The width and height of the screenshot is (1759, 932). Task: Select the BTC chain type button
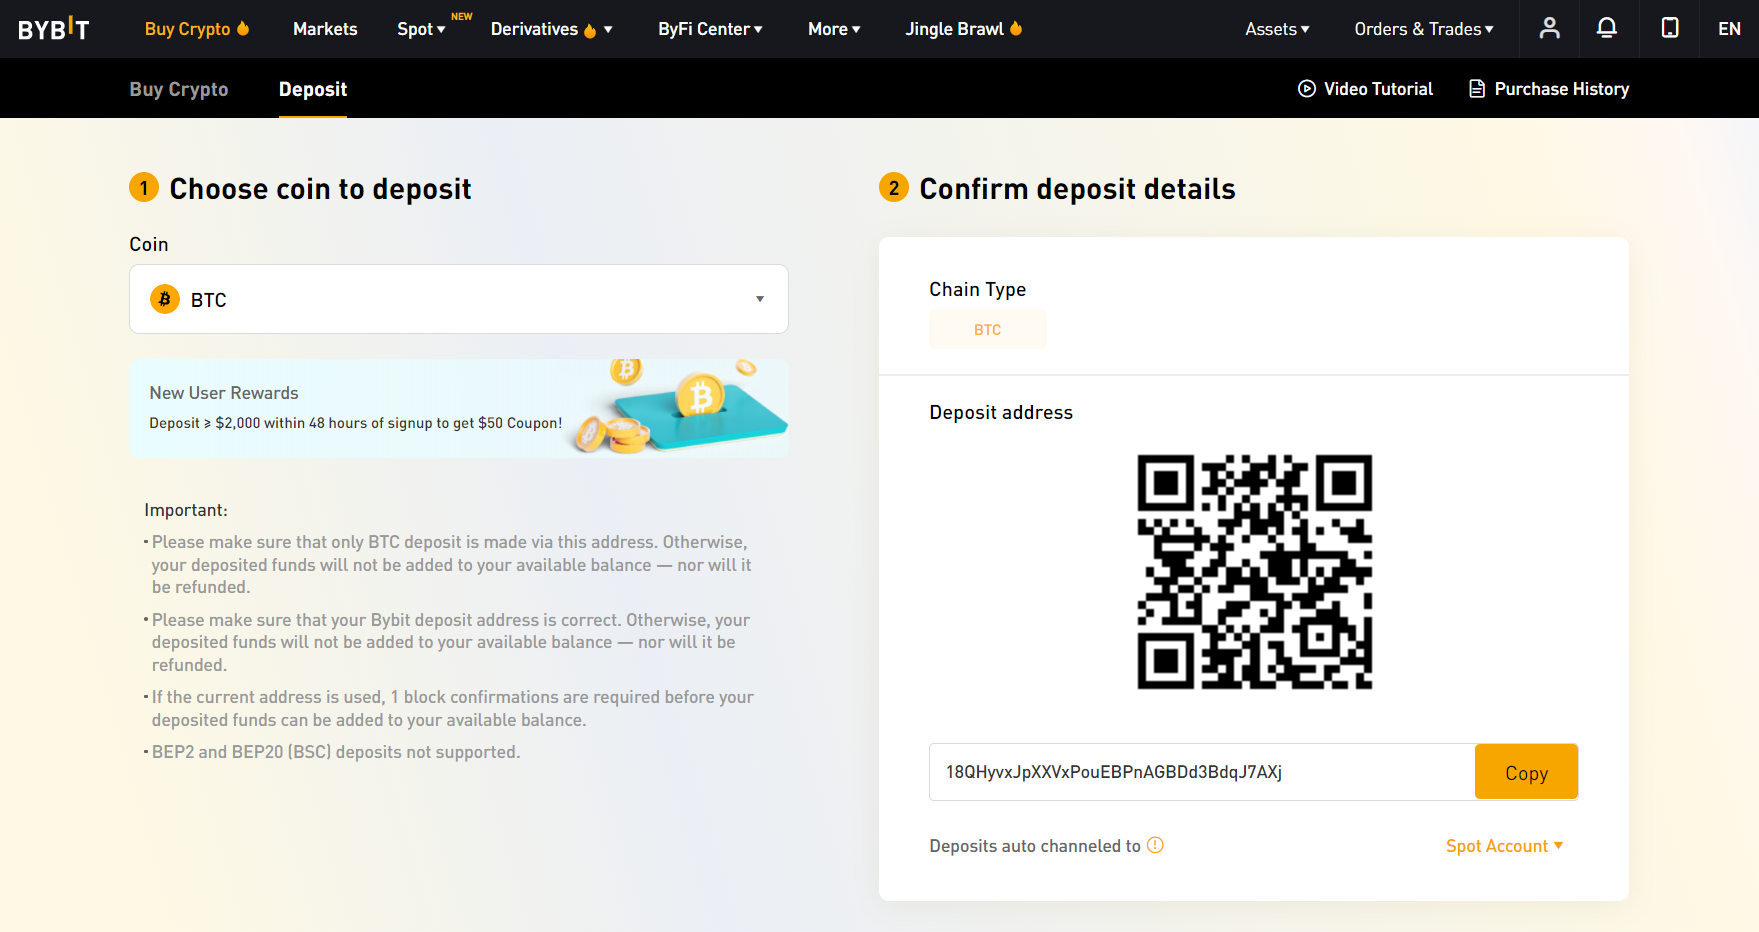(x=988, y=330)
